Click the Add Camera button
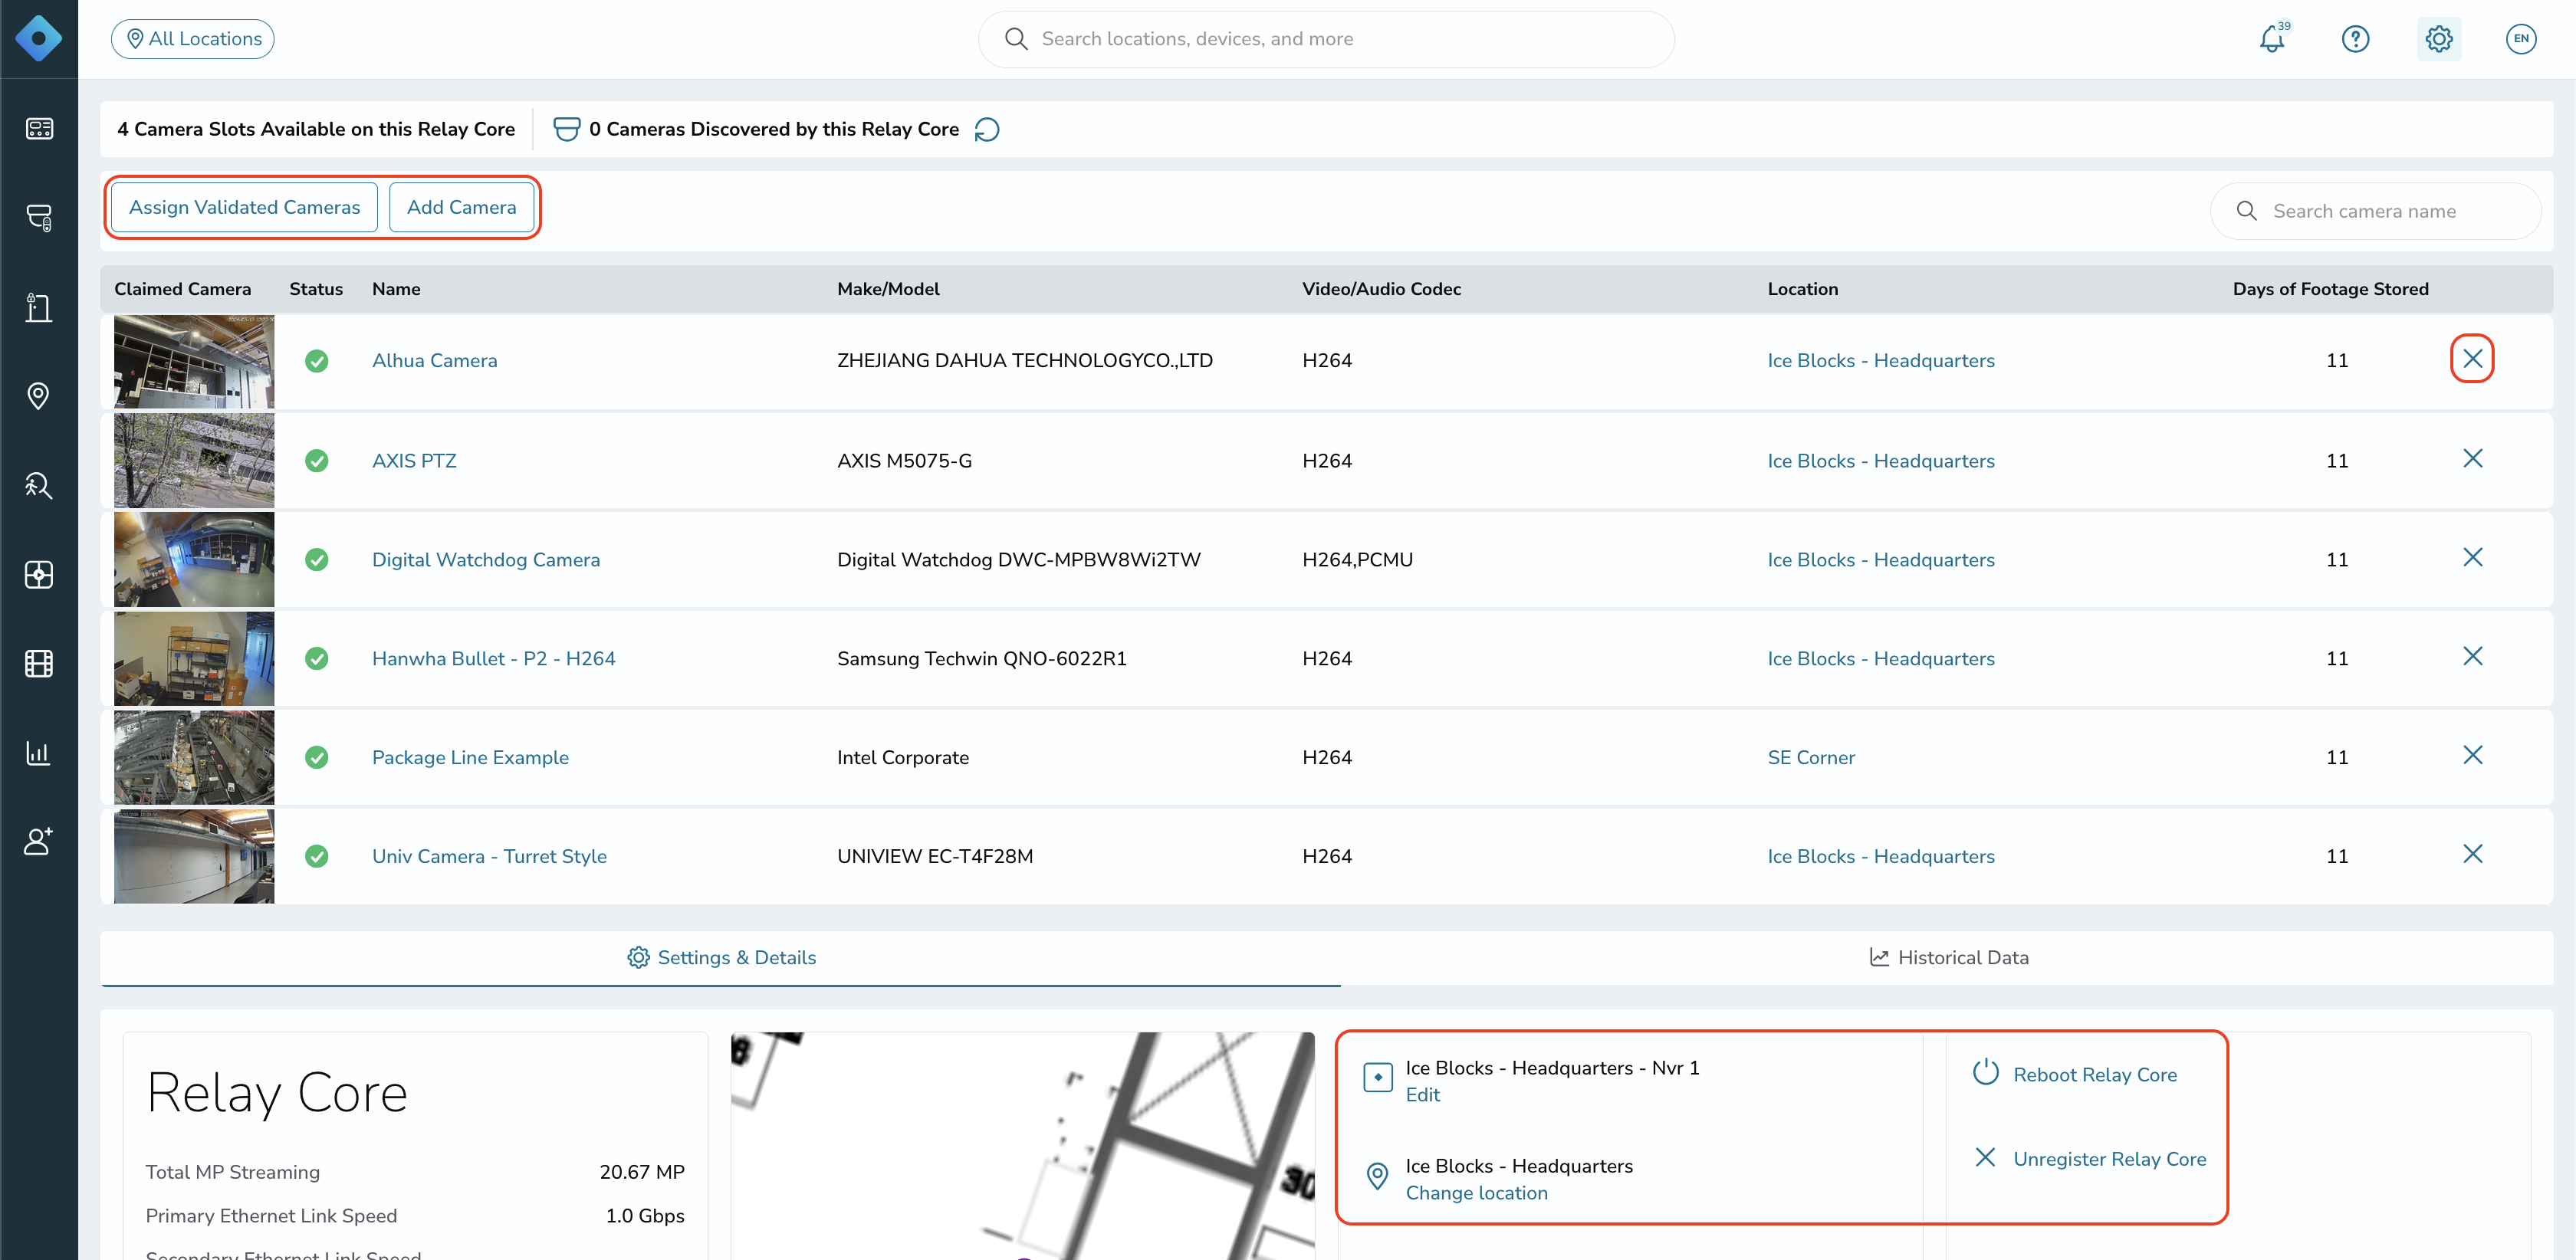This screenshot has height=1260, width=2576. 461,207
